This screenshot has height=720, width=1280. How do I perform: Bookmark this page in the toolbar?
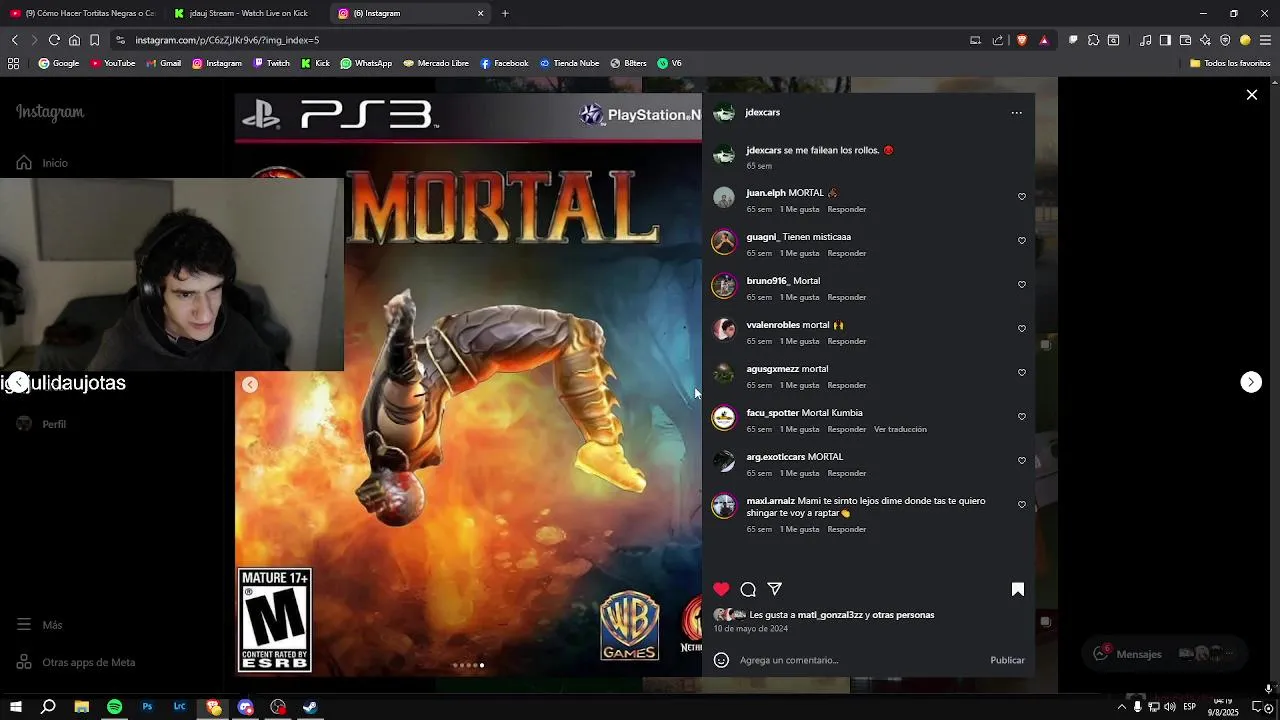[94, 40]
